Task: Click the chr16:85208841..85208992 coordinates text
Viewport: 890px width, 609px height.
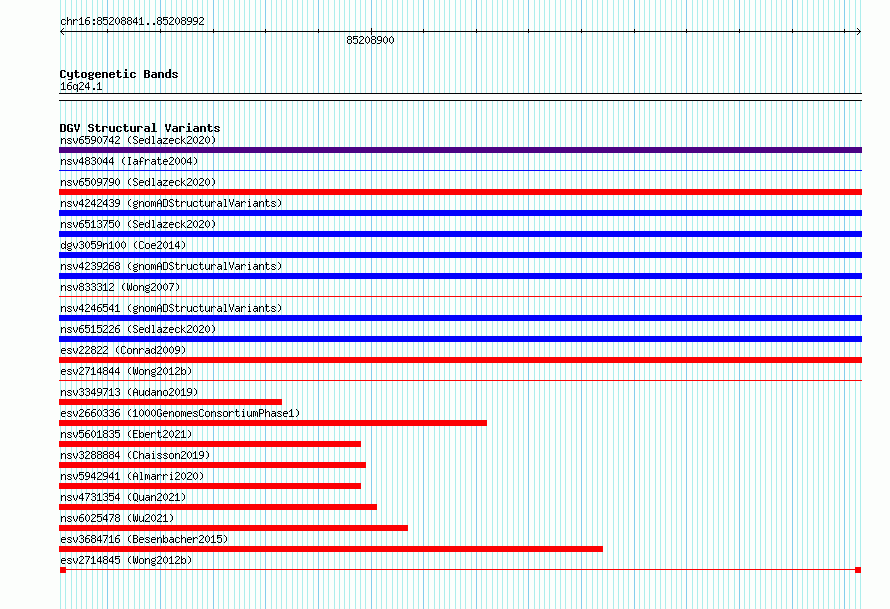Action: coord(132,22)
